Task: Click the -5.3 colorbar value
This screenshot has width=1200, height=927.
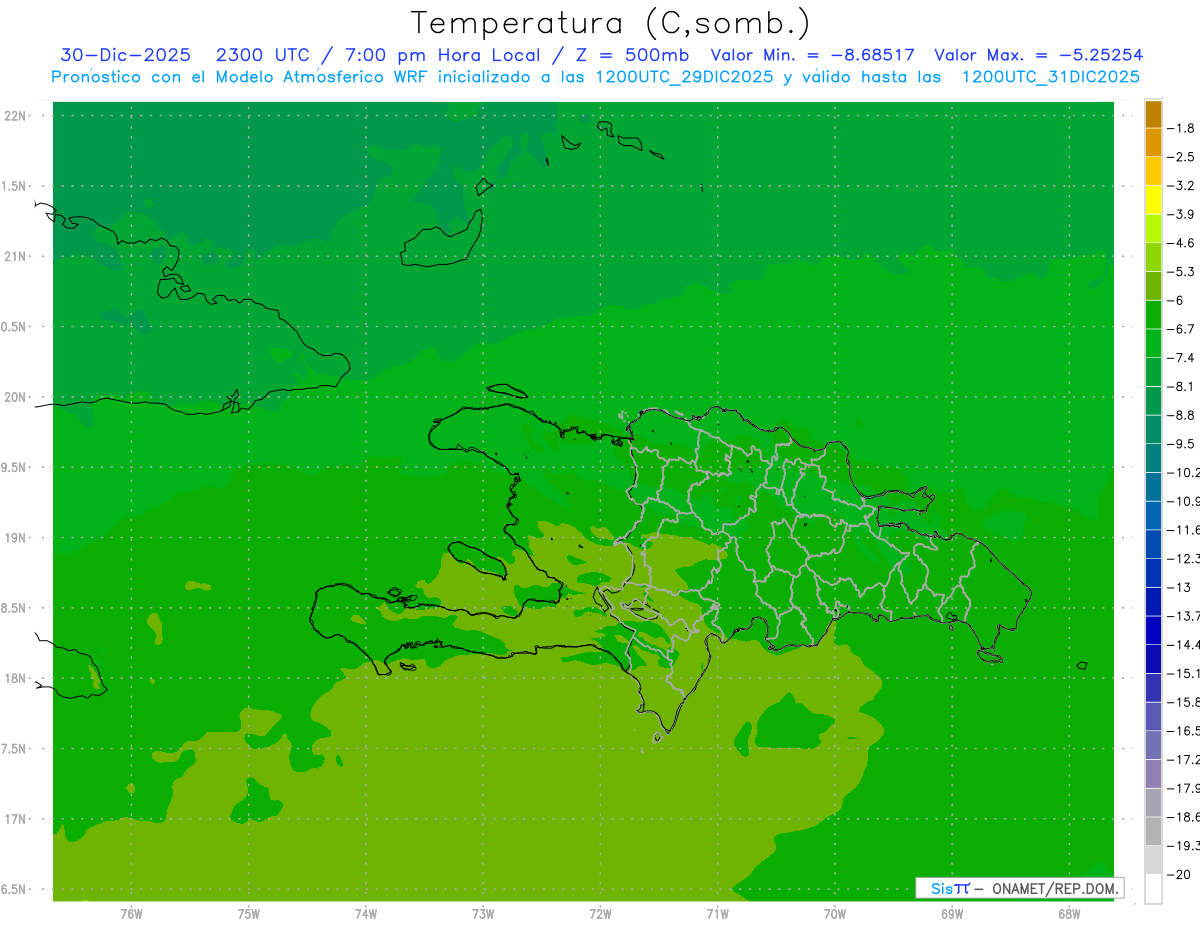Action: point(1181,272)
